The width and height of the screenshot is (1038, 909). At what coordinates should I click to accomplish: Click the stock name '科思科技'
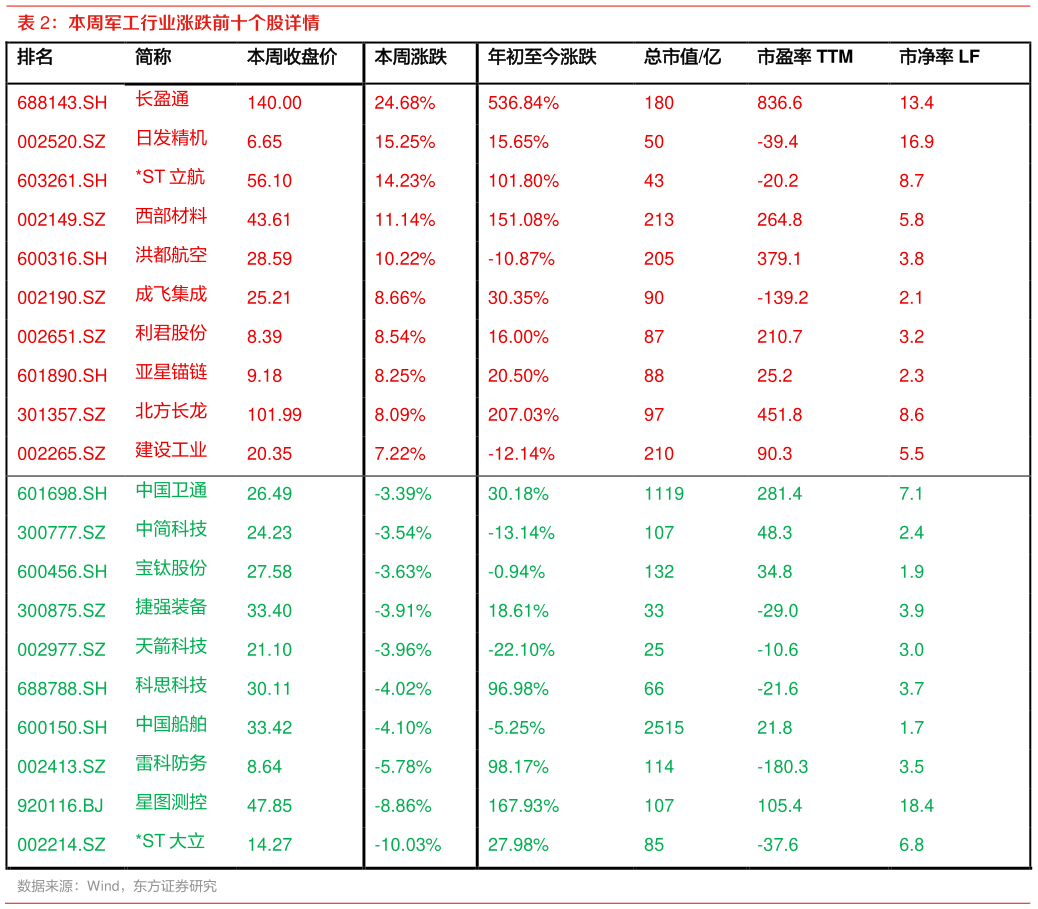[171, 686]
